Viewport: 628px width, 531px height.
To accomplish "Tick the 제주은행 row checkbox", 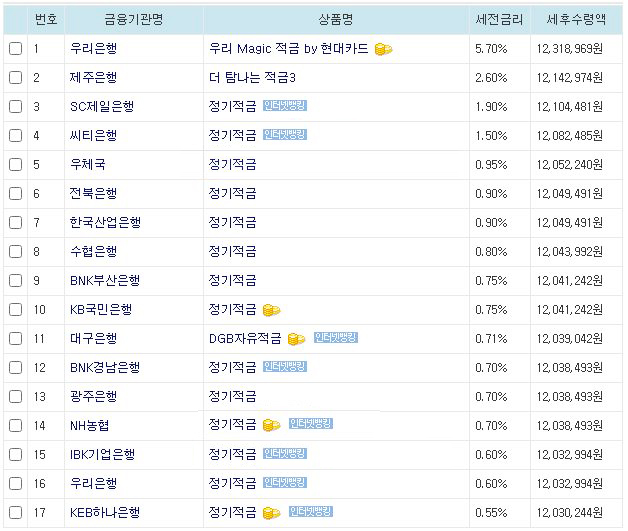I will 15,77.
